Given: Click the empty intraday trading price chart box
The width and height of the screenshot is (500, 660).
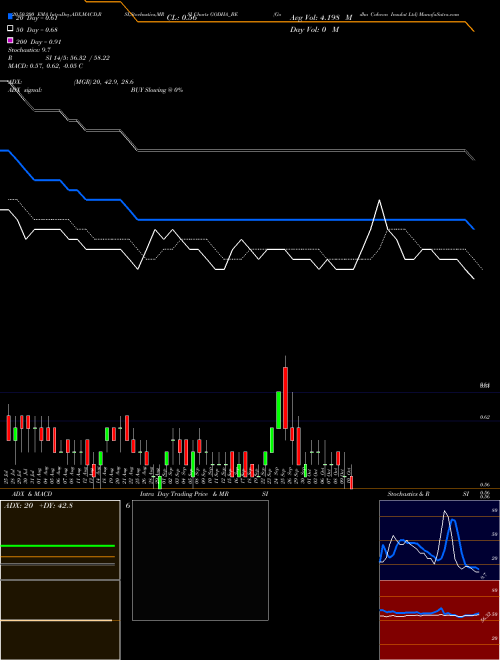Looking at the screenshot, I should [200, 560].
